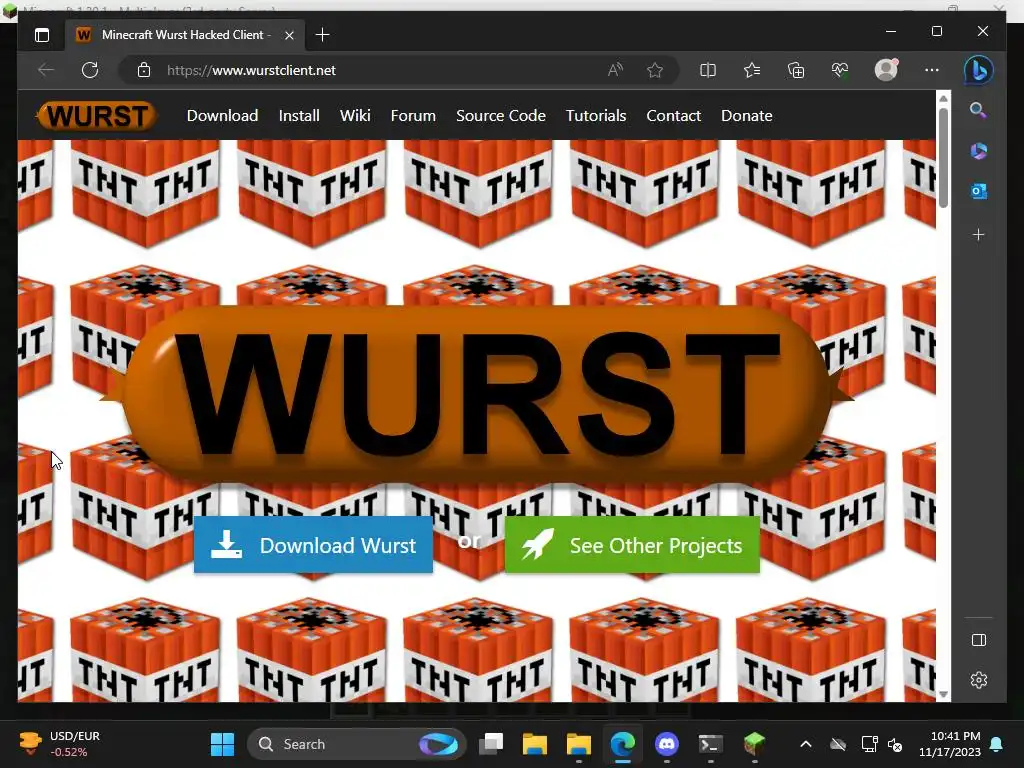Click the green See Other Projects button
This screenshot has height=768, width=1024.
[632, 545]
